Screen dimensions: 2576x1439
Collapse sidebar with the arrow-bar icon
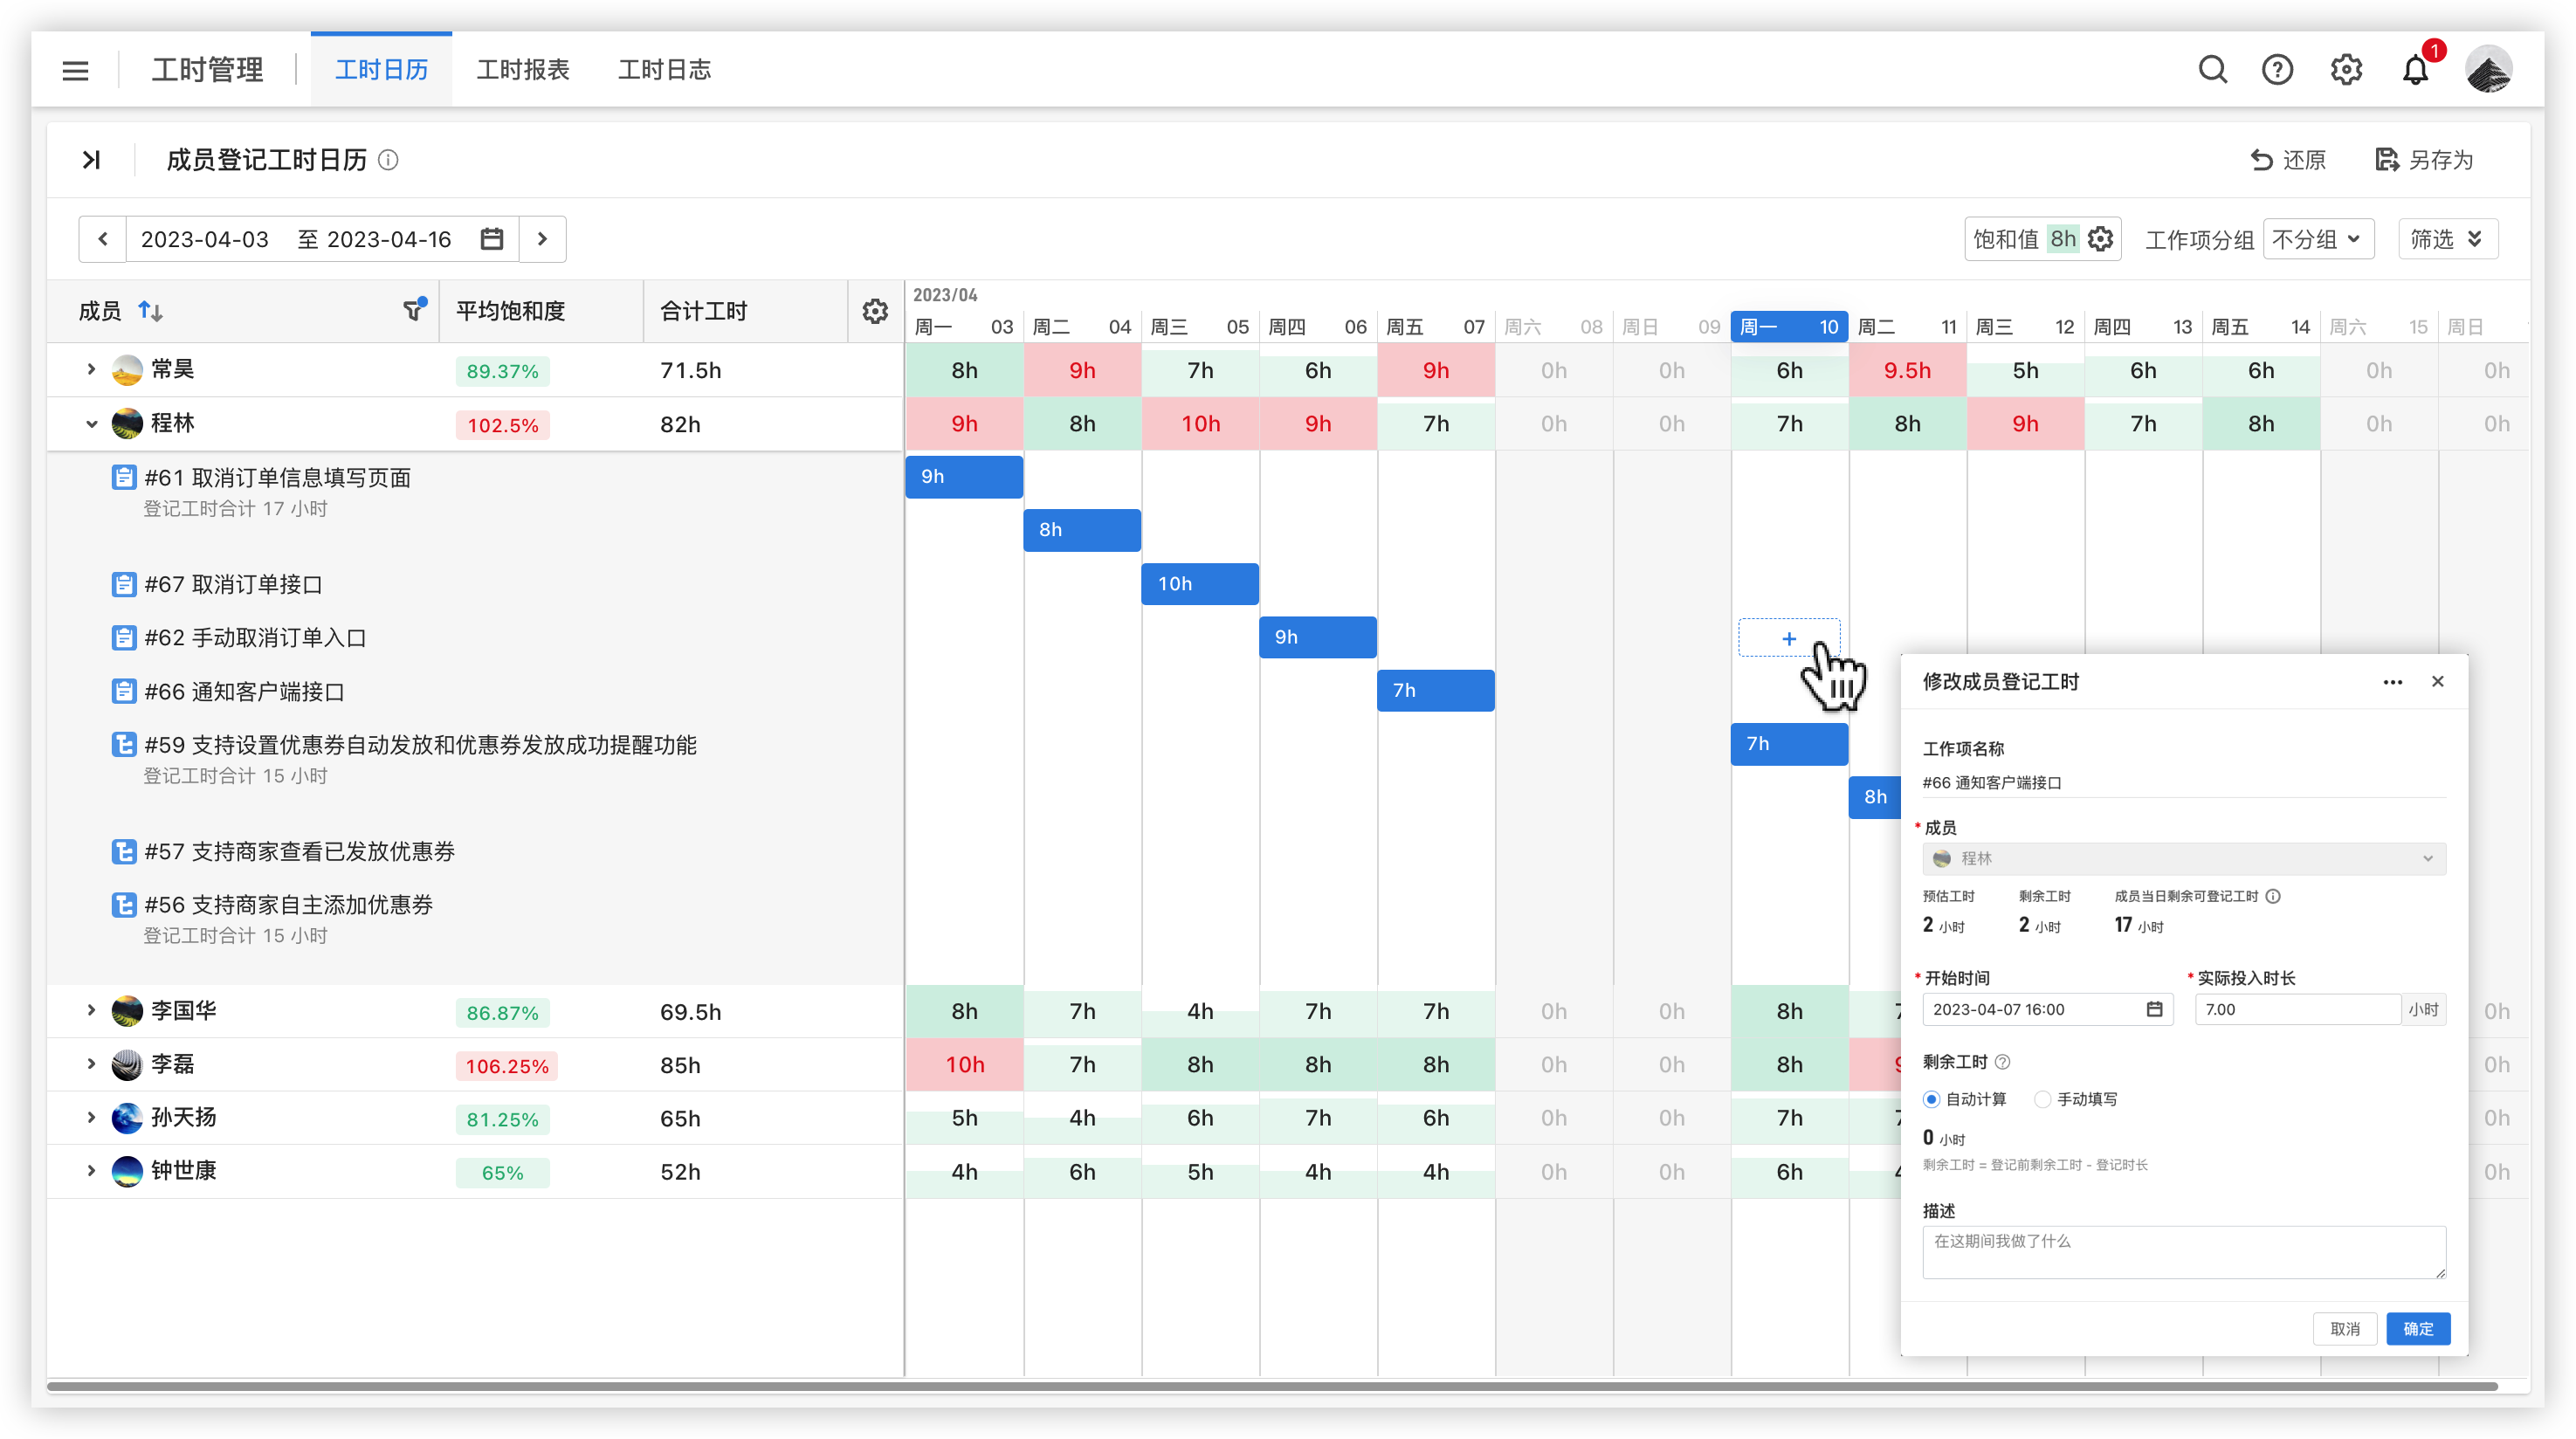click(91, 160)
